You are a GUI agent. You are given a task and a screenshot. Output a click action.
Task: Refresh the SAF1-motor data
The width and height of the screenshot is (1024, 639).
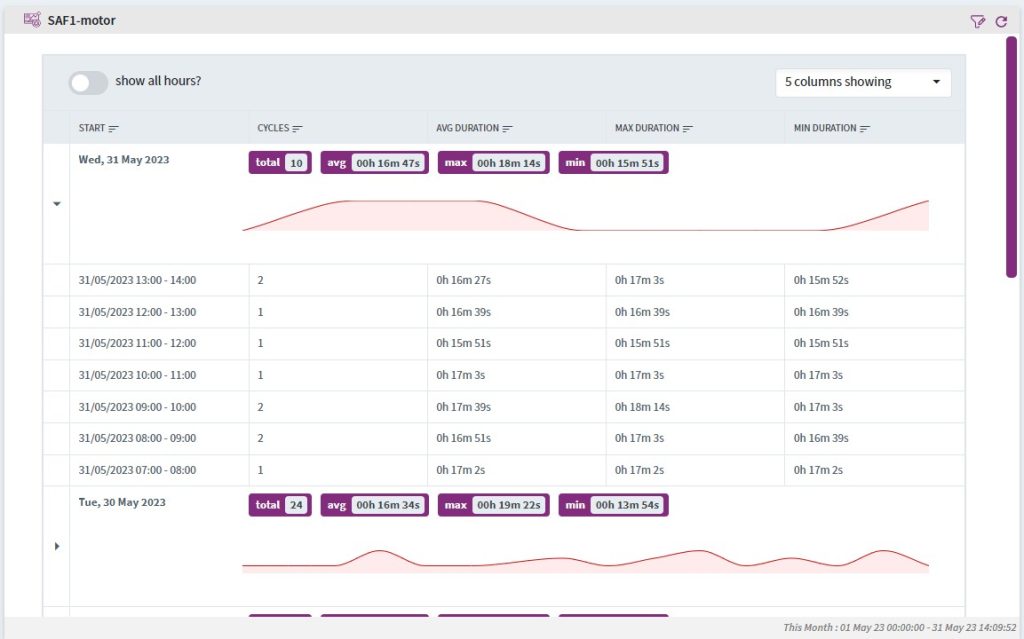1000,20
